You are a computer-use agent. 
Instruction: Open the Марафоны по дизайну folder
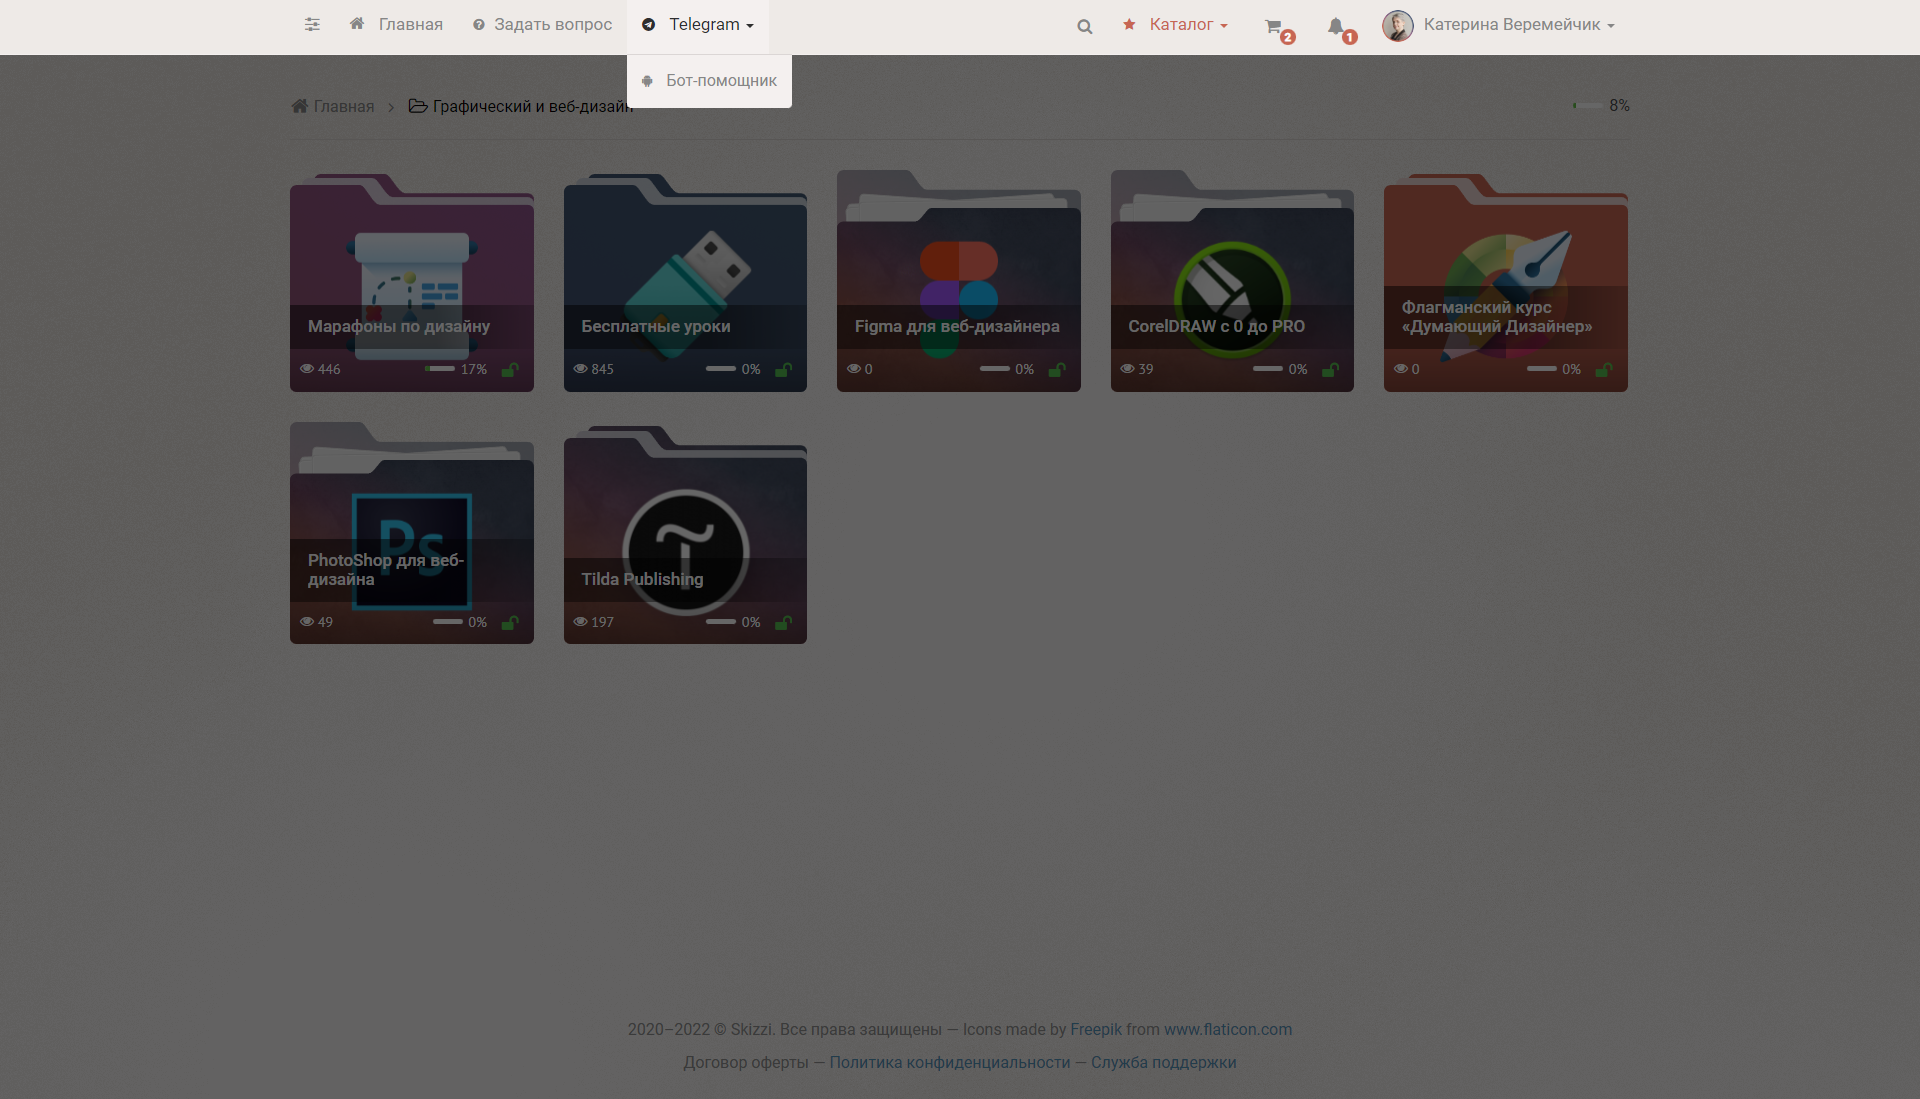coord(412,282)
